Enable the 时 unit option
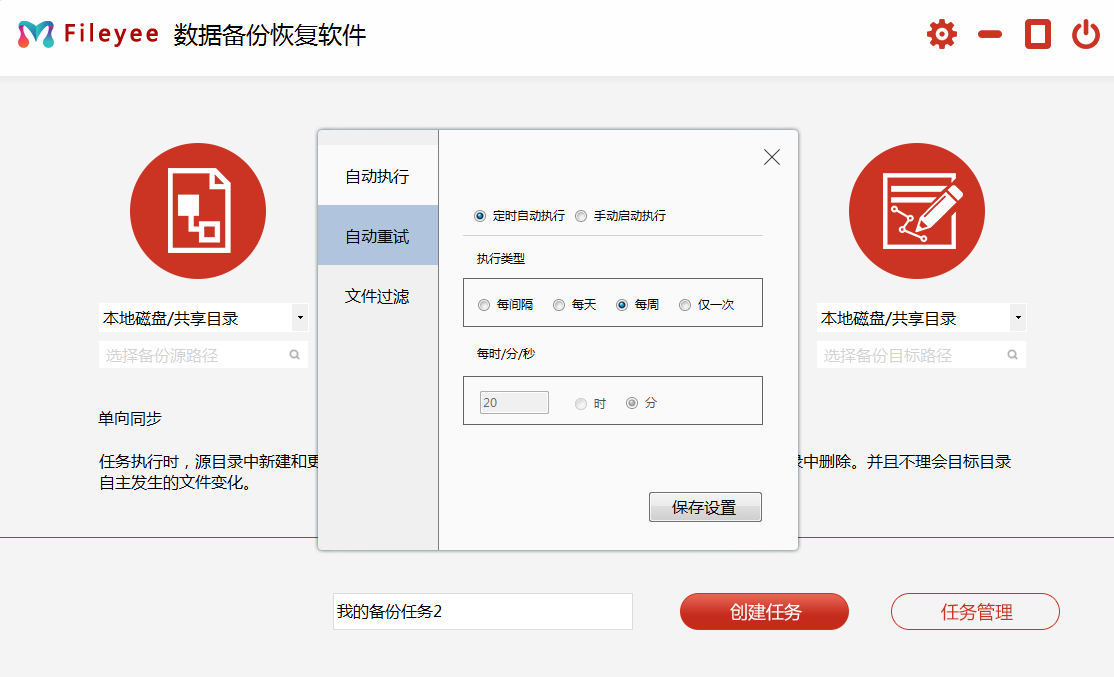Viewport: 1114px width, 677px height. click(581, 402)
